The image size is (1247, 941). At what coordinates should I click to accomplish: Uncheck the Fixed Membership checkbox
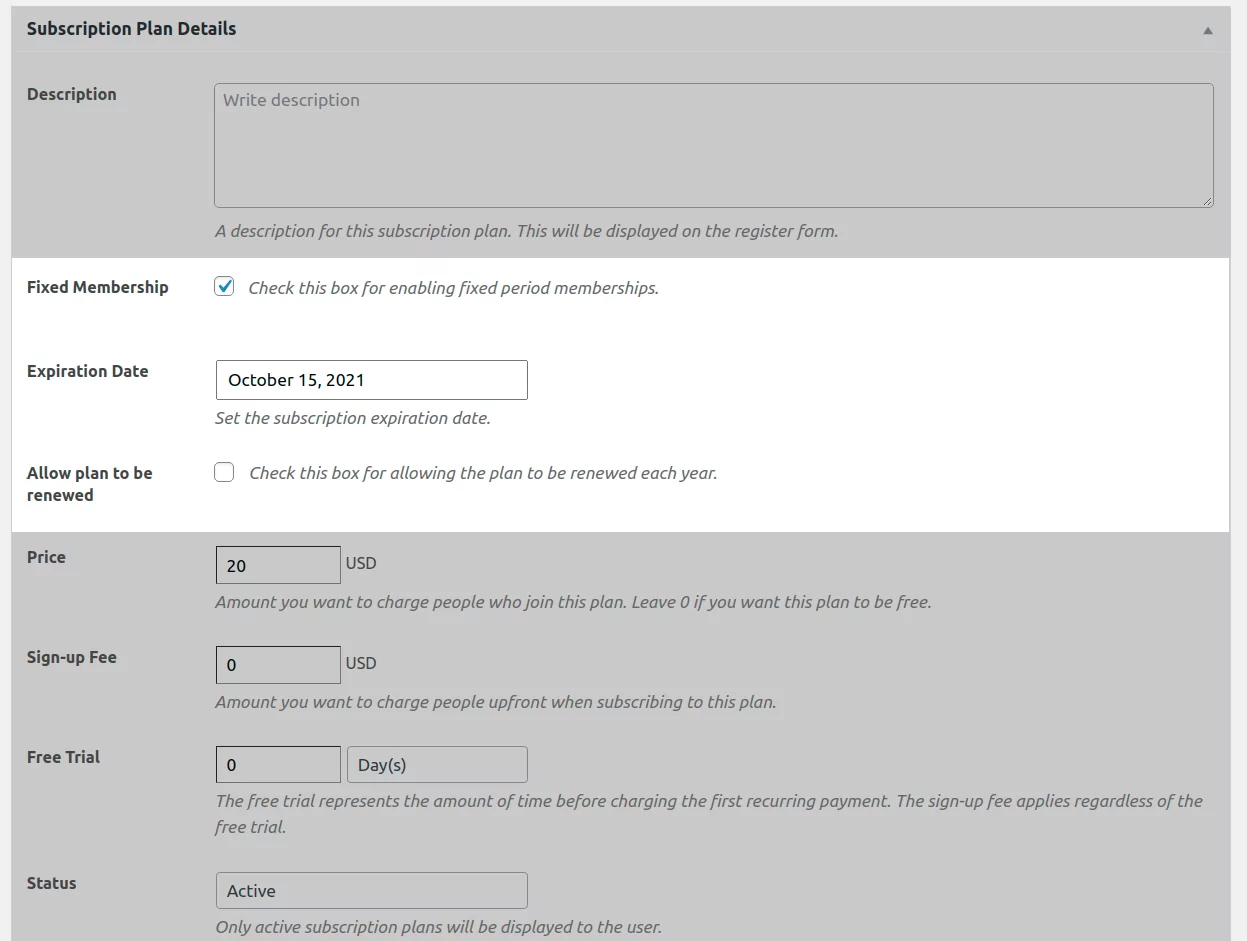pos(225,287)
